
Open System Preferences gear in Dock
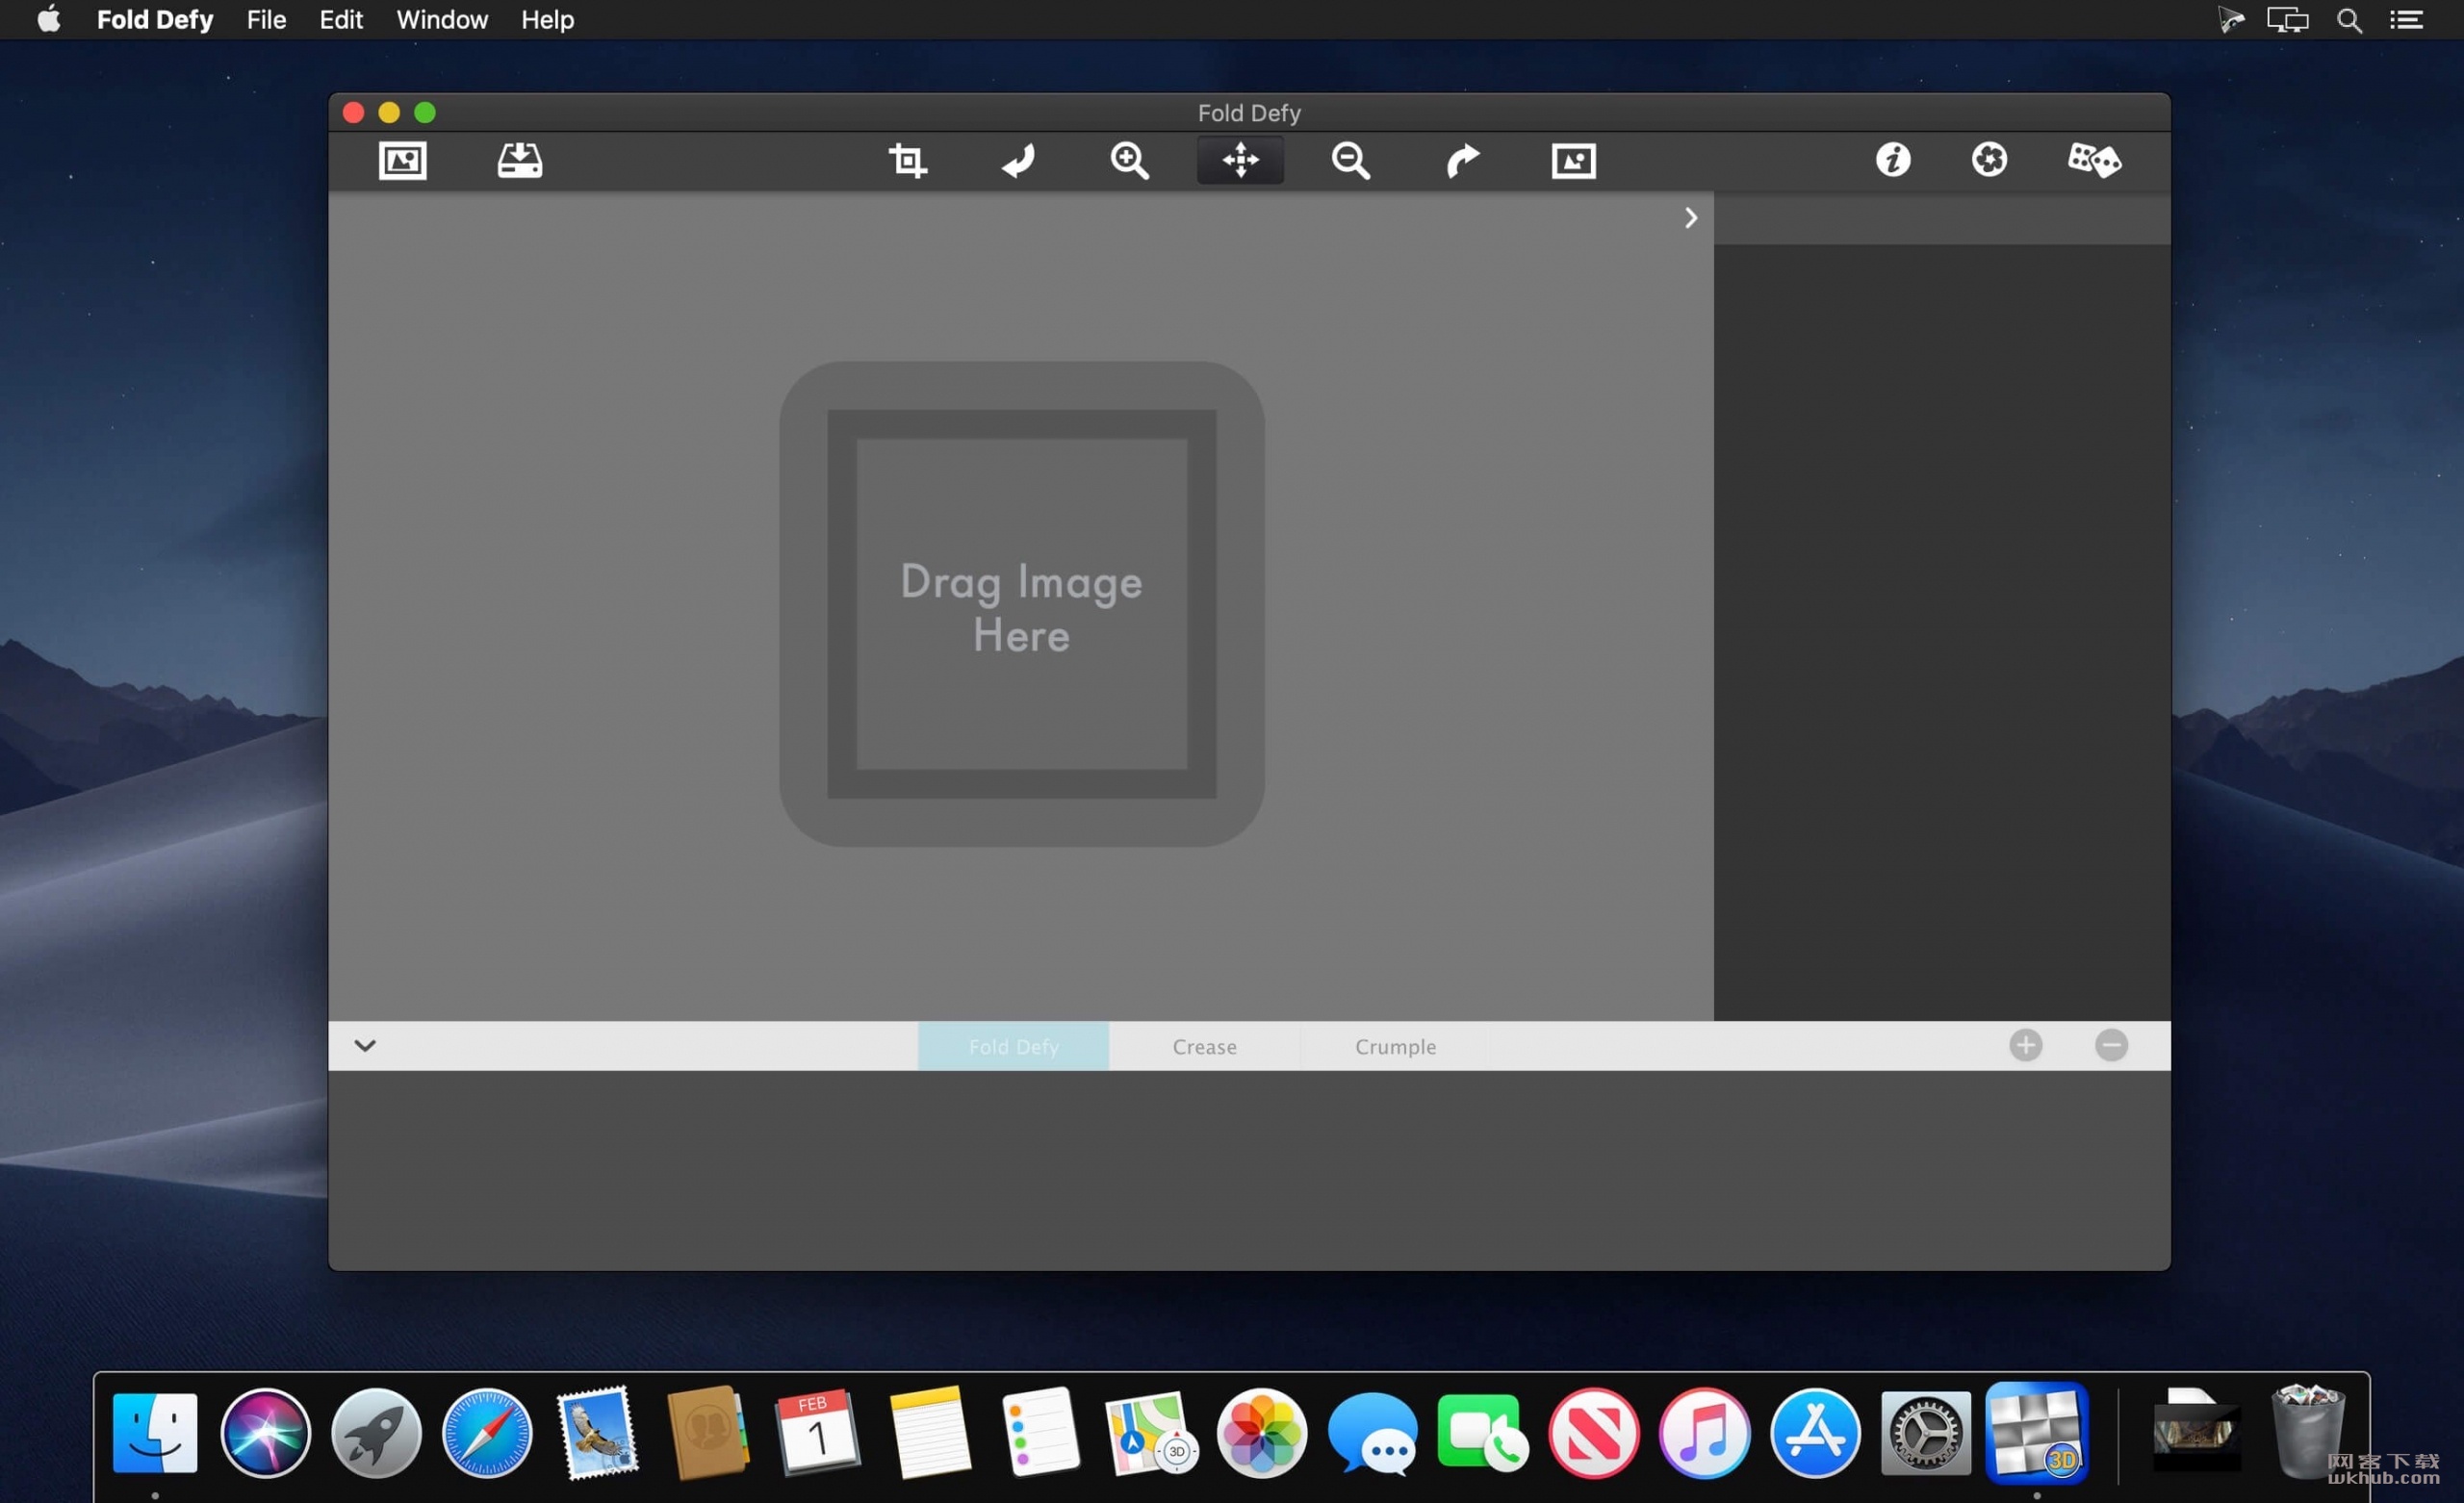(1926, 1433)
